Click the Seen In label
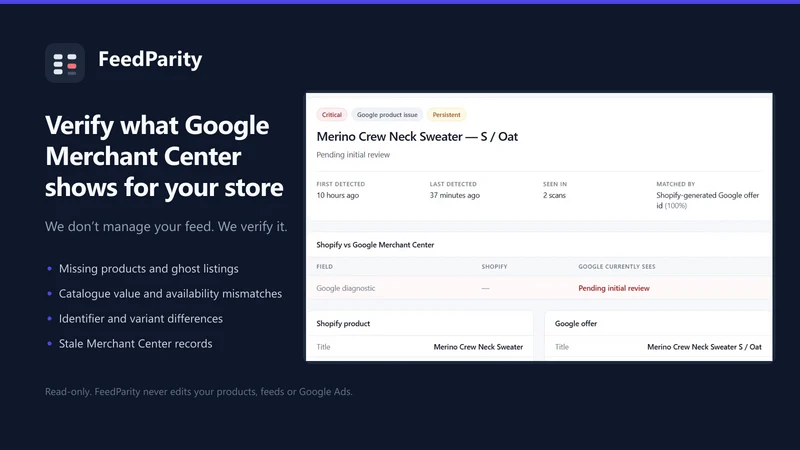Viewport: 800px width, 450px height. pos(555,184)
